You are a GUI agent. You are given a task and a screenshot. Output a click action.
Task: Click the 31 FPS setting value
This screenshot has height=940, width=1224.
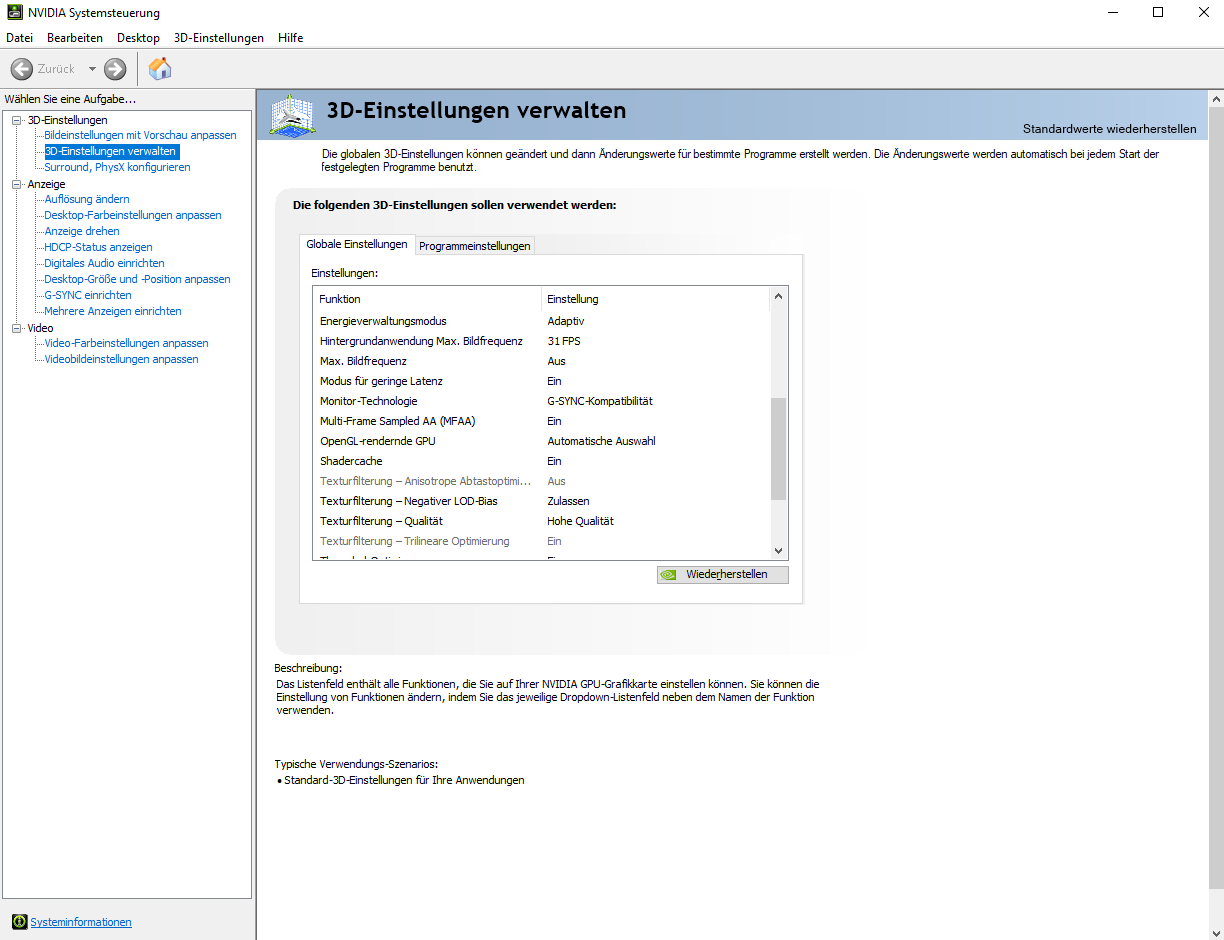564,341
